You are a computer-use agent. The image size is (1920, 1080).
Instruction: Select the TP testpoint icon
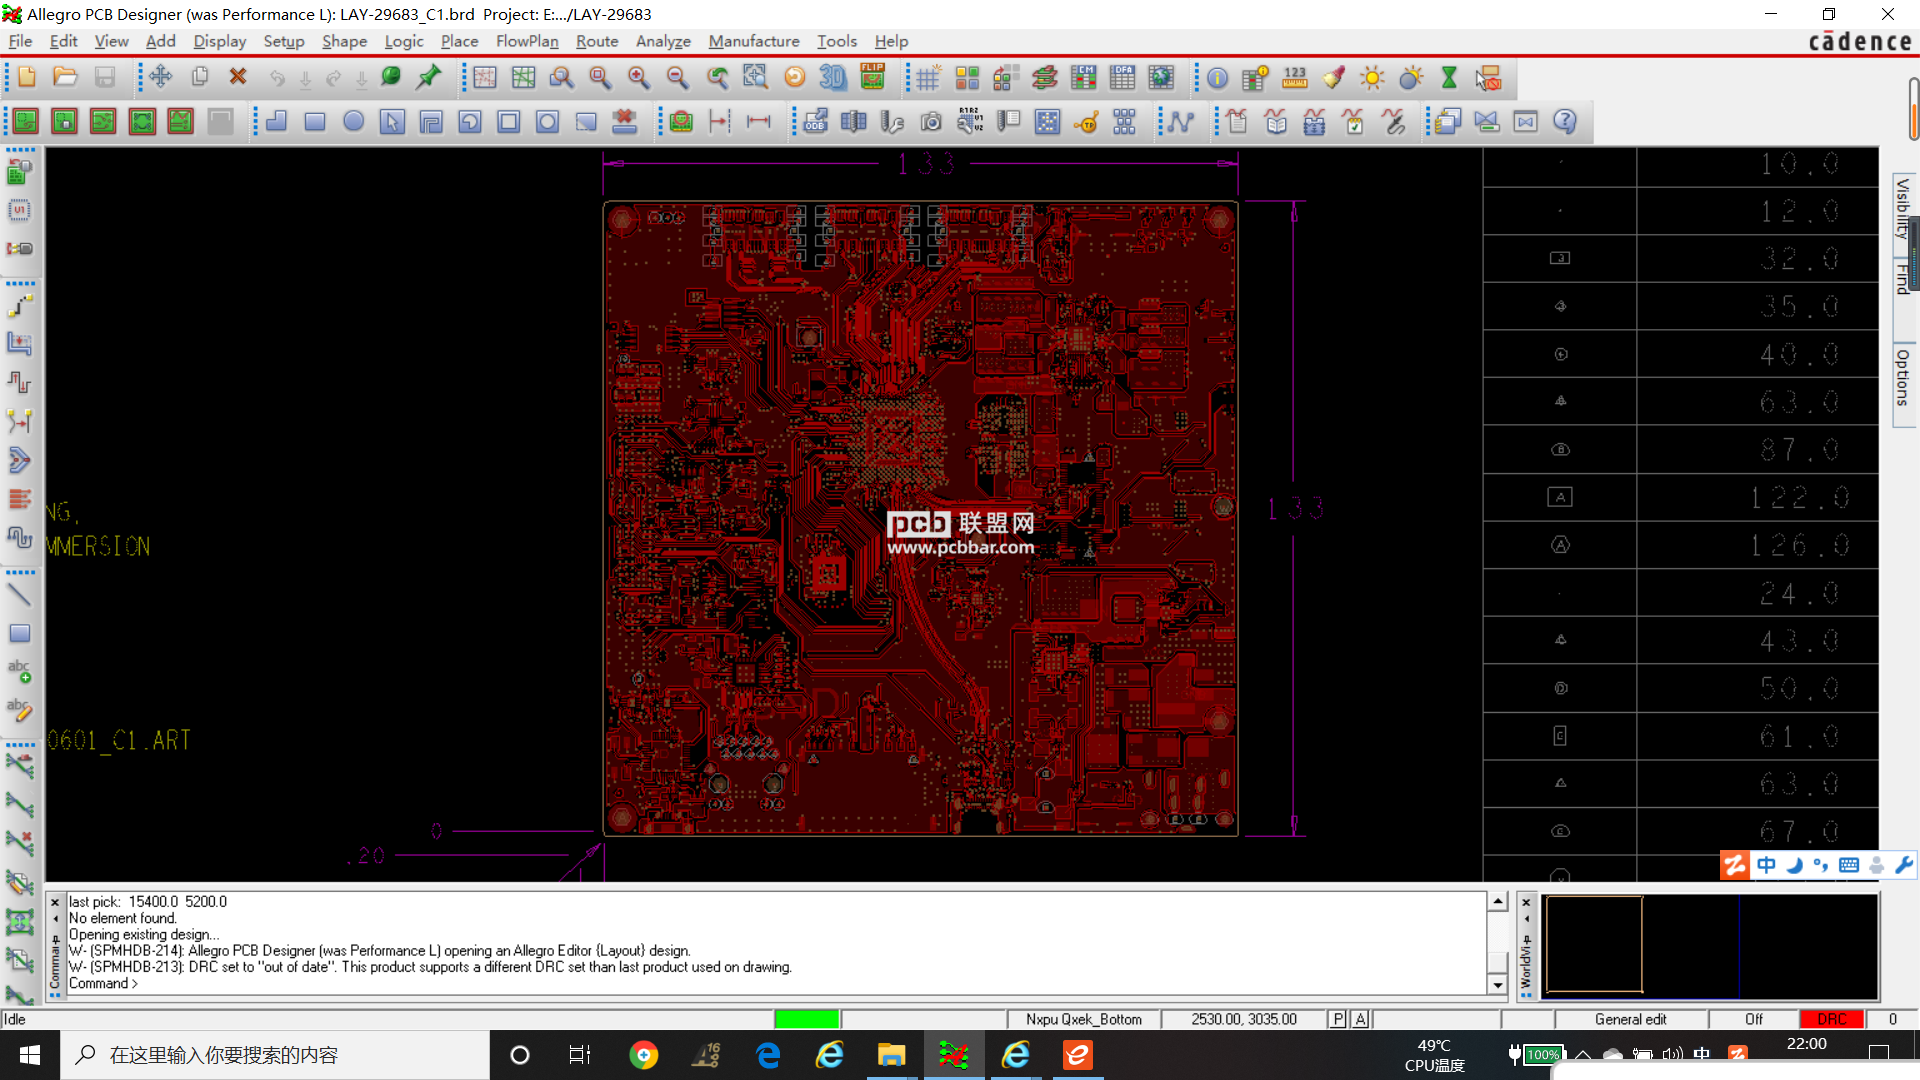[1086, 122]
